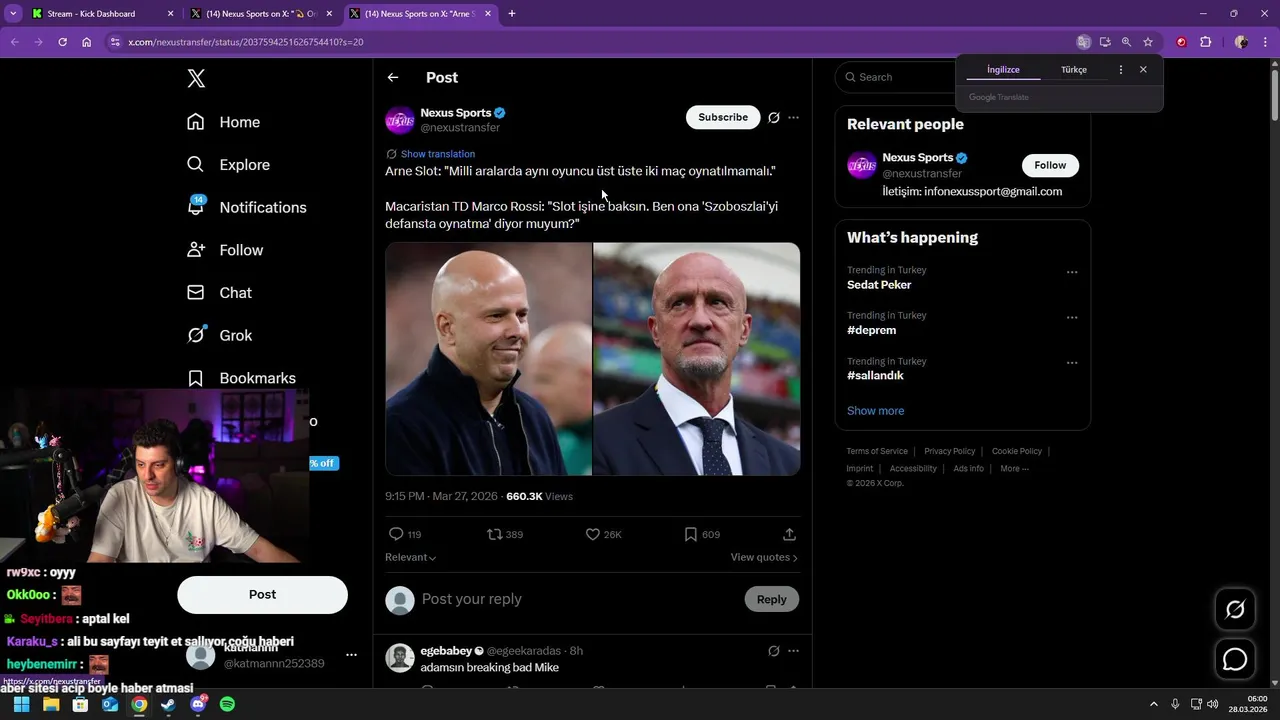The width and height of the screenshot is (1280, 720).
Task: Open Google Translate options menu
Action: [1120, 70]
